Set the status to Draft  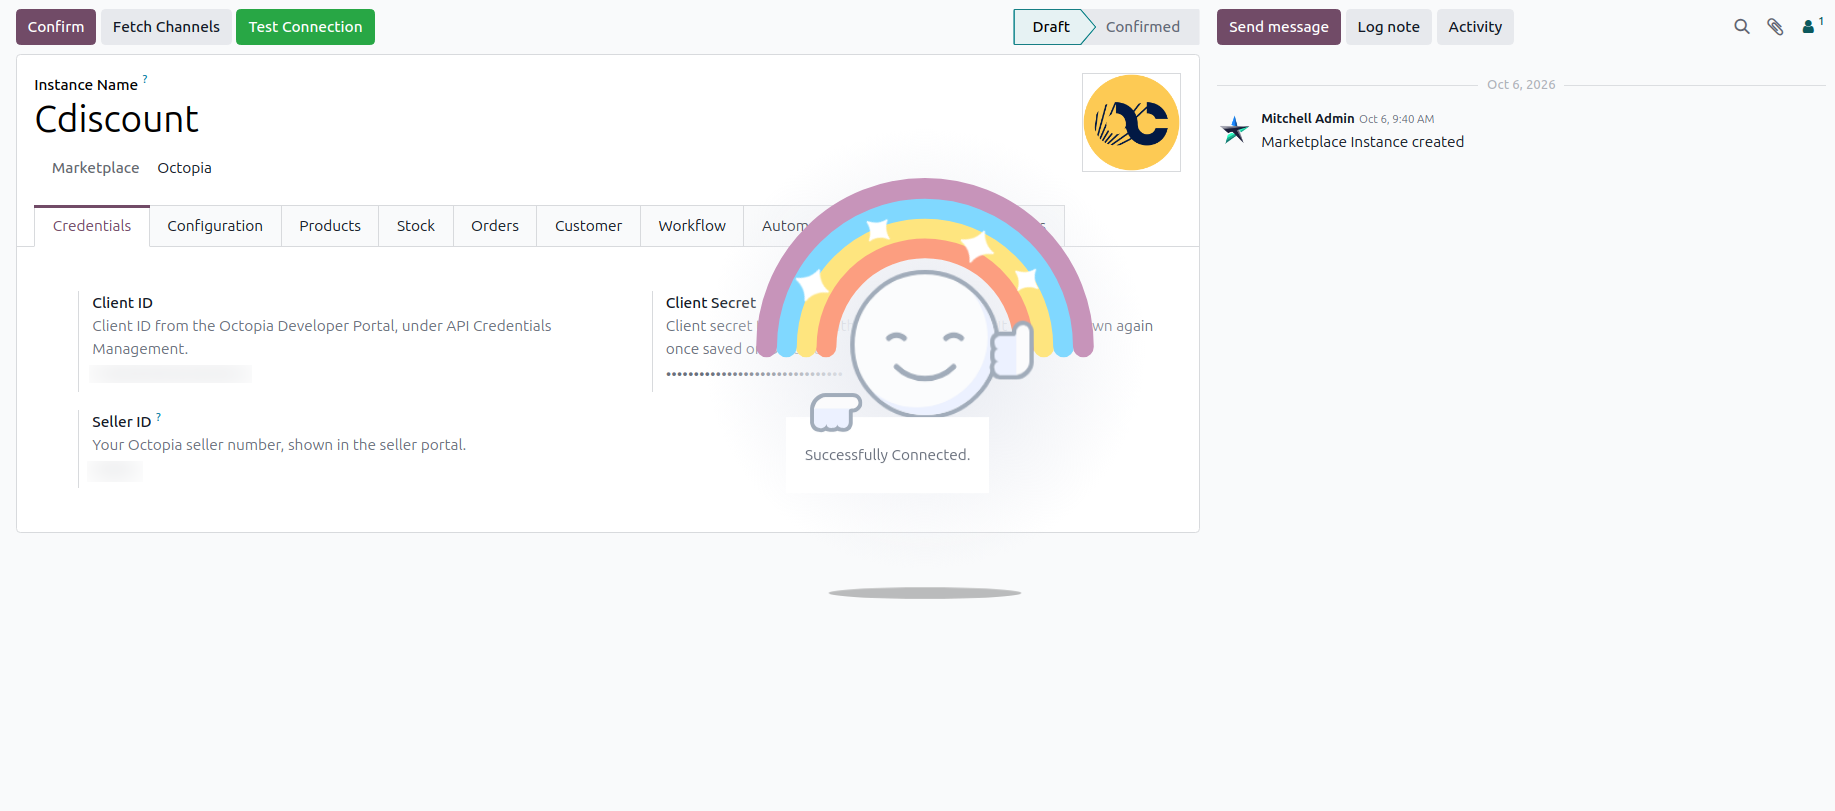tap(1050, 27)
